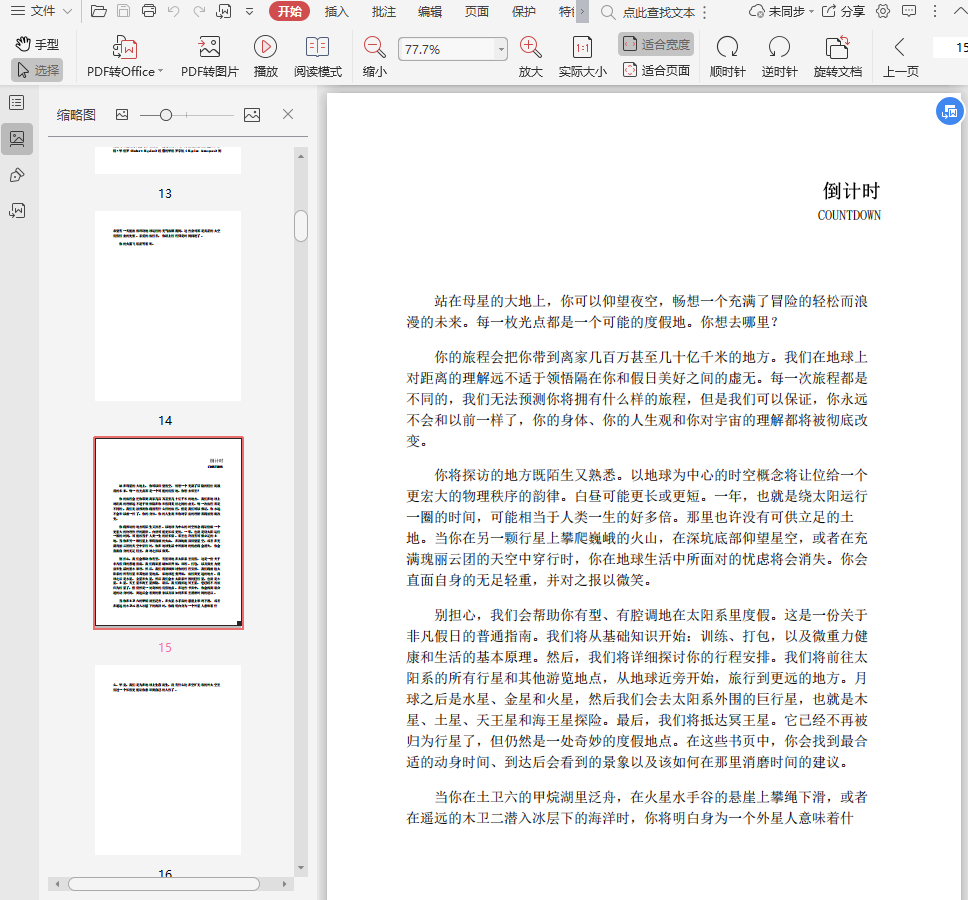Screen dimensions: 968x900
Task: Rotate view 顺时针 clockwise
Action: point(727,57)
